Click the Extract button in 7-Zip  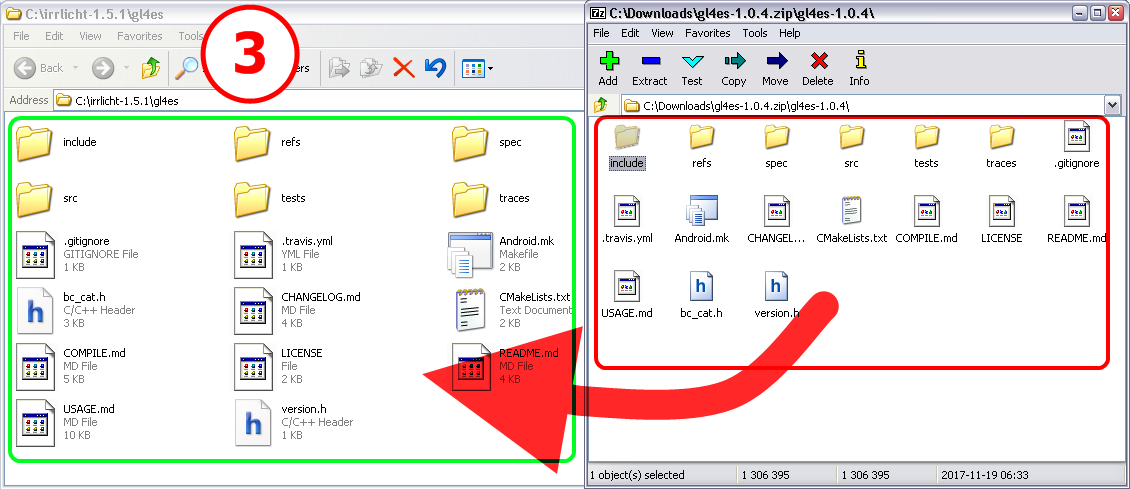pos(649,68)
